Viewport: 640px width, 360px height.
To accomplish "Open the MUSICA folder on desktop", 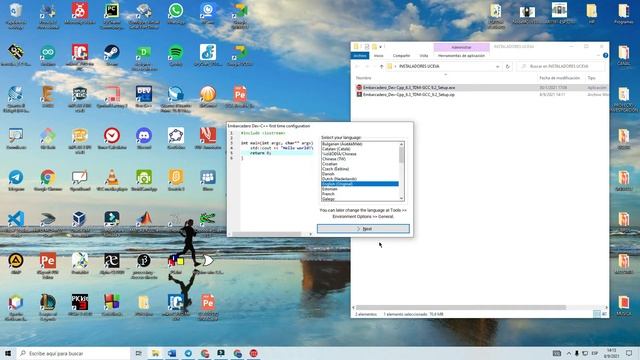I will (x=624, y=305).
